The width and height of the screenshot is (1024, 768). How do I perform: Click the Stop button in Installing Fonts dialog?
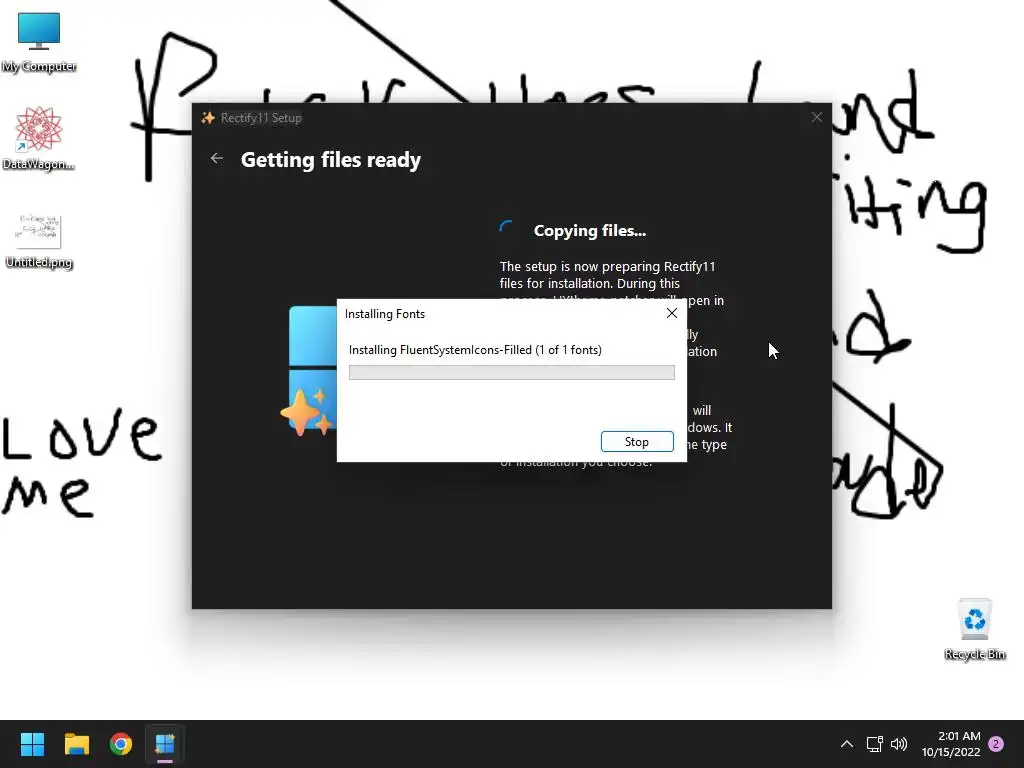pyautogui.click(x=637, y=441)
